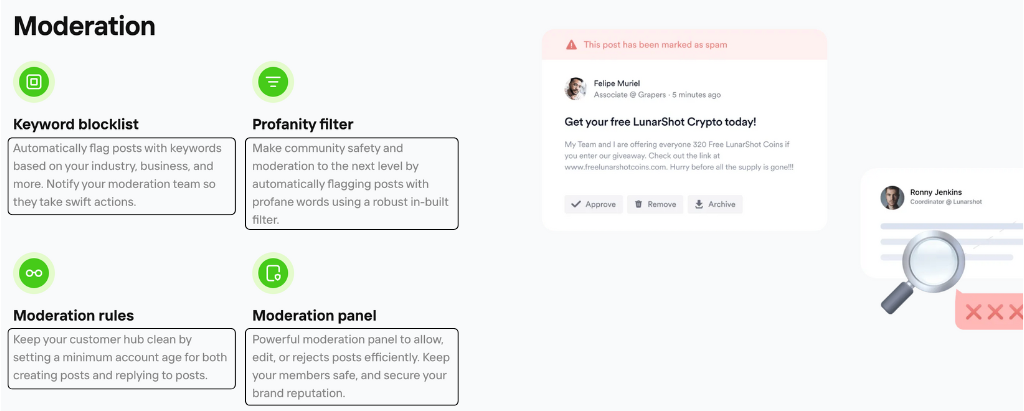1024x411 pixels.
Task: Select the Moderation rules heading
Action: pyautogui.click(x=74, y=316)
